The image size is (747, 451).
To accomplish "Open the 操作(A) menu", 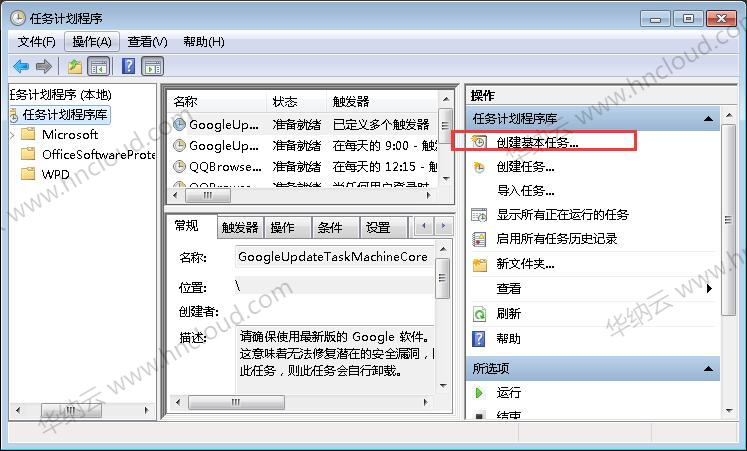I will pyautogui.click(x=91, y=42).
